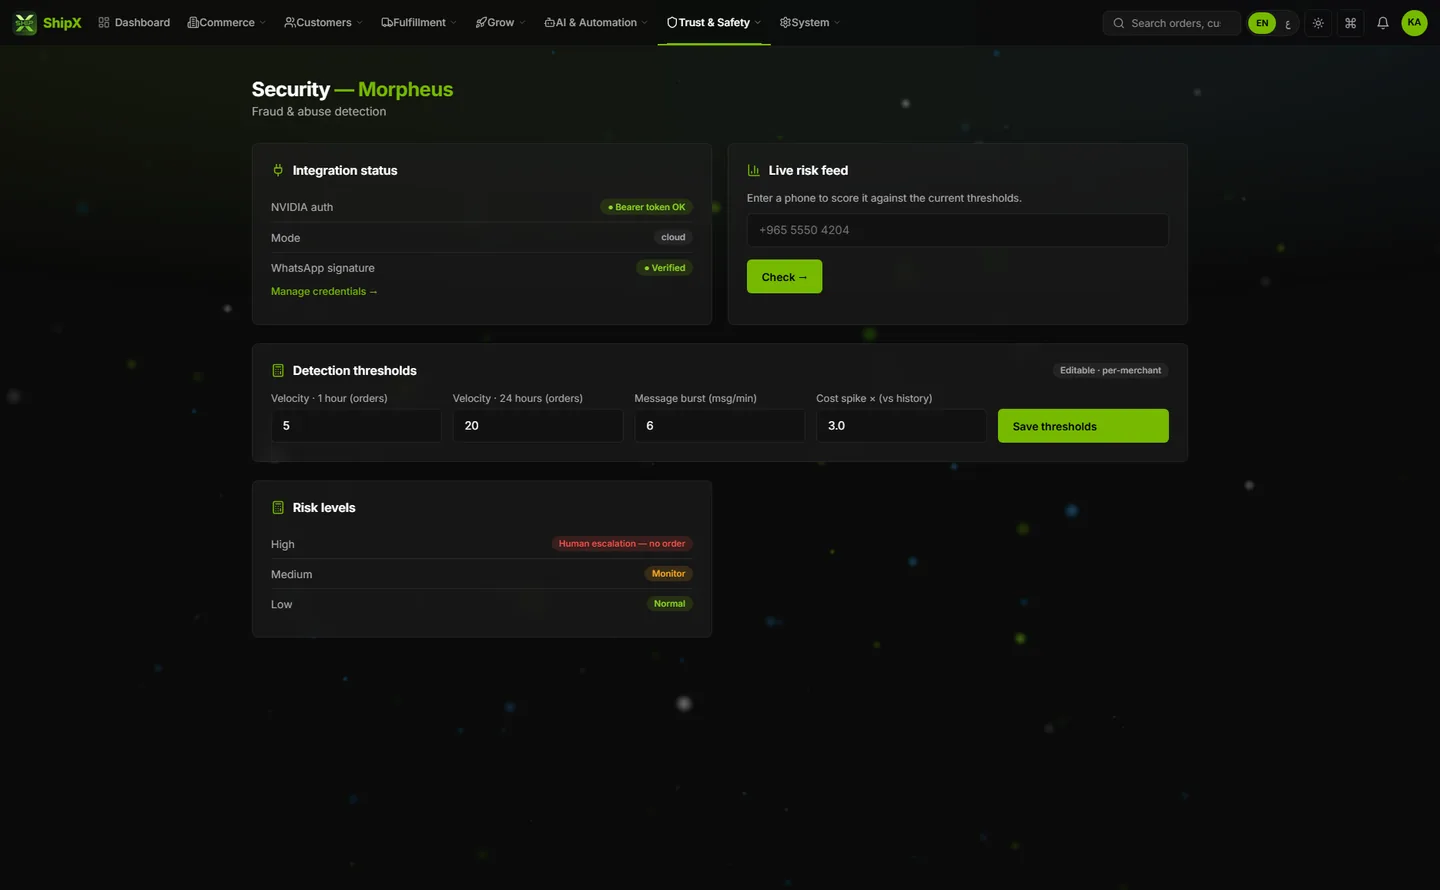Expand the AI & Automation dropdown
Viewport: 1440px width, 890px height.
[x=596, y=23]
